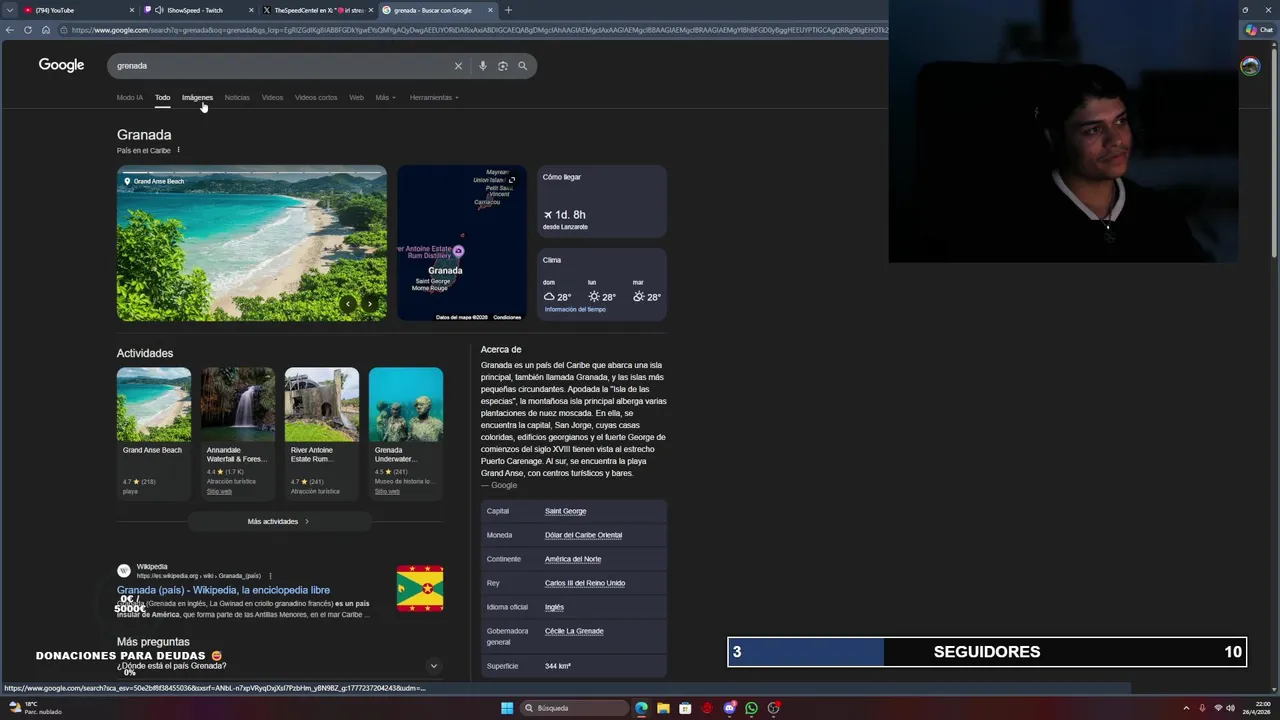
Task: Click the Google logo
Action: click(61, 65)
